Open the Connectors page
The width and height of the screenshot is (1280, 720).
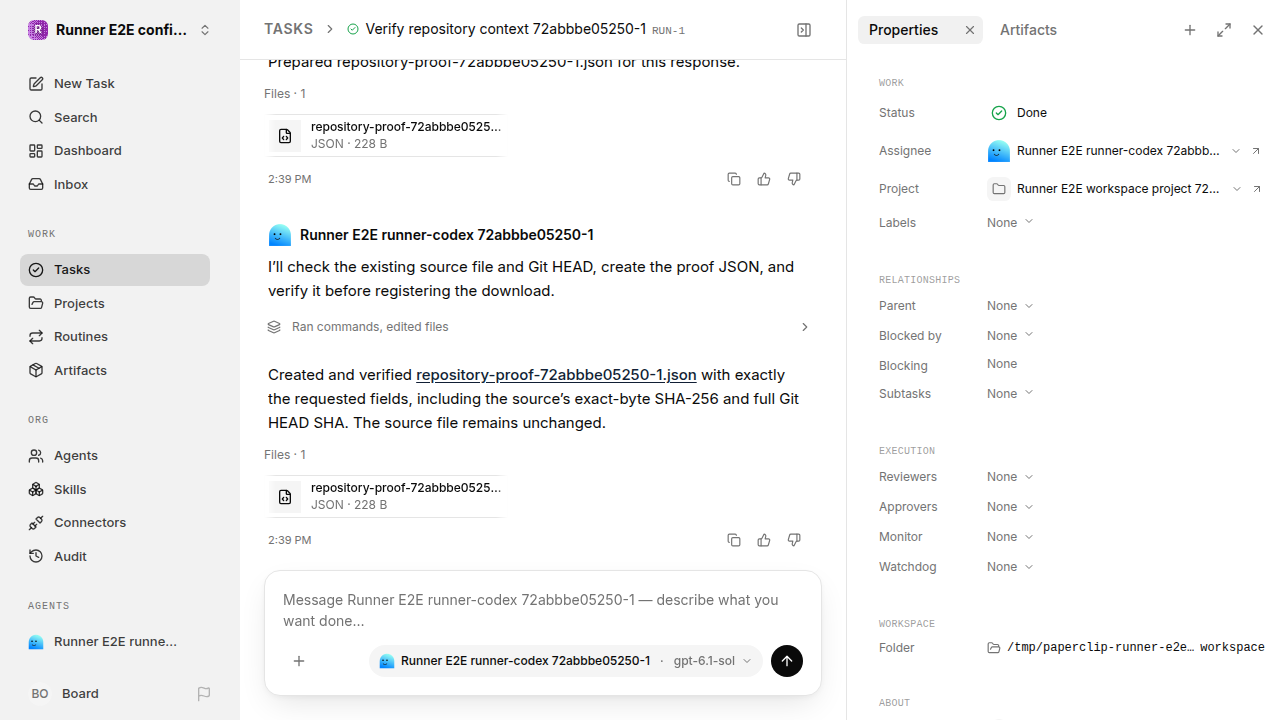coord(115,522)
